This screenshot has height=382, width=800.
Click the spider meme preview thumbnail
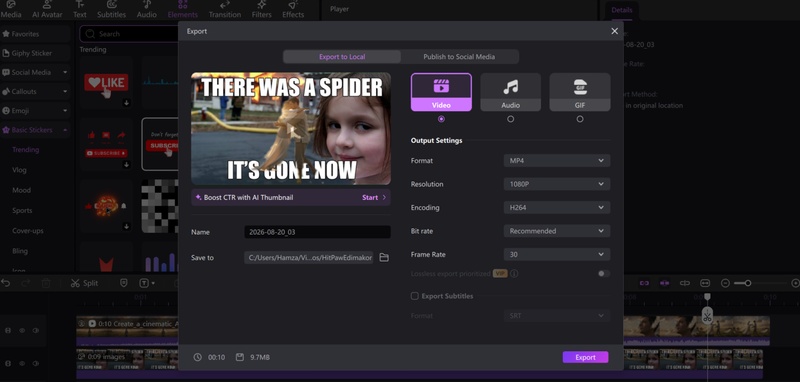(291, 129)
